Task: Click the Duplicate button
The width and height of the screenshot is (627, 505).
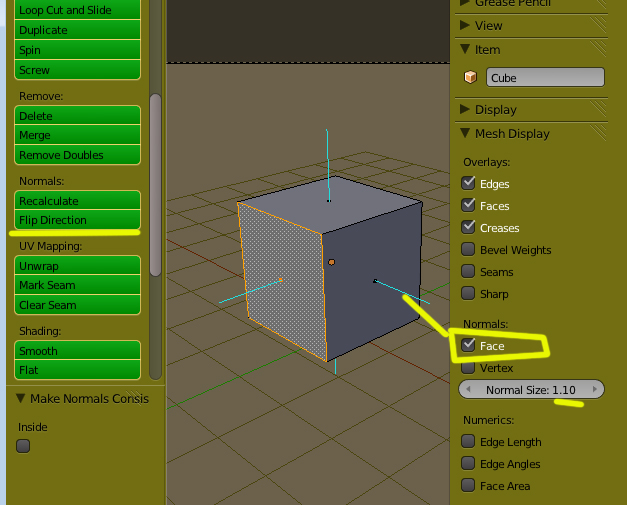Action: click(x=77, y=30)
